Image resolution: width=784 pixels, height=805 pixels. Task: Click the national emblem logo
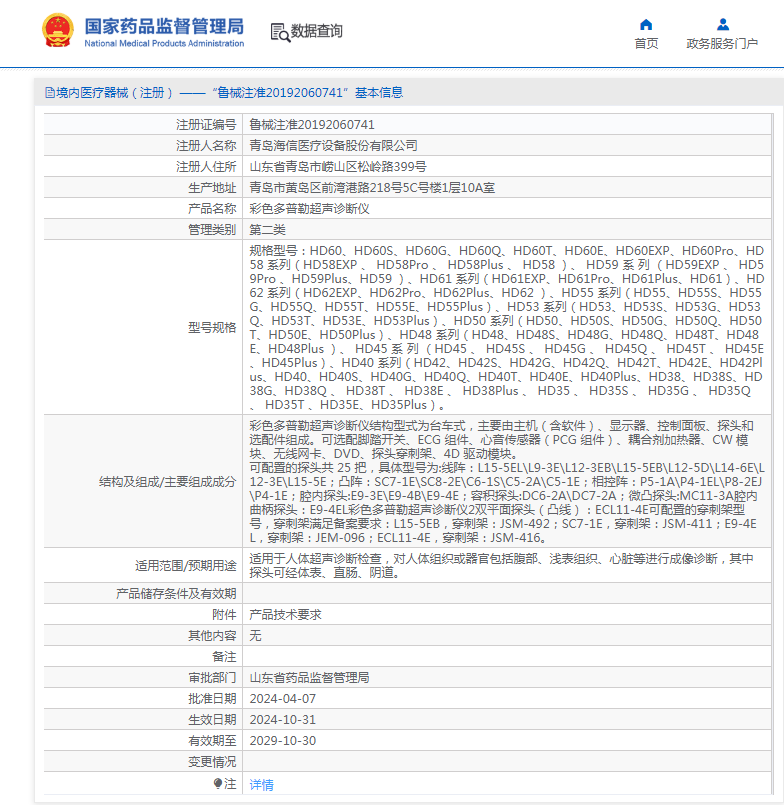tap(58, 30)
